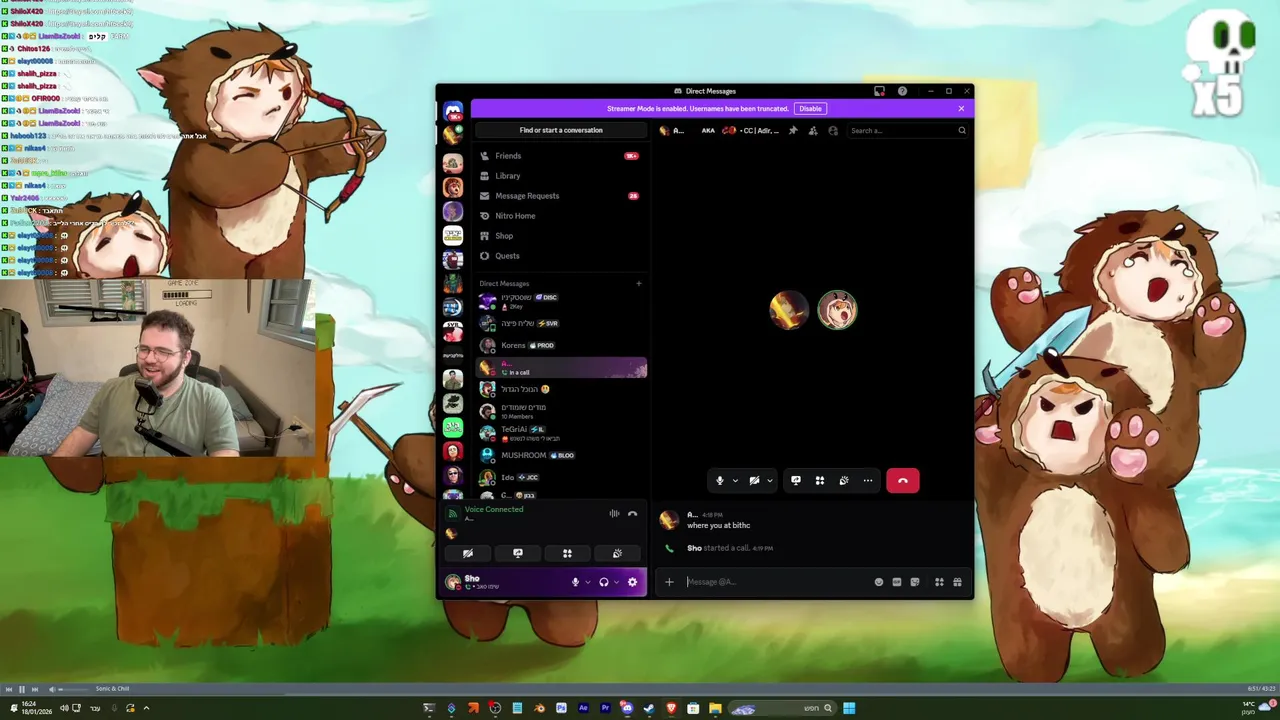Open more call options ellipsis

pyautogui.click(x=868, y=481)
